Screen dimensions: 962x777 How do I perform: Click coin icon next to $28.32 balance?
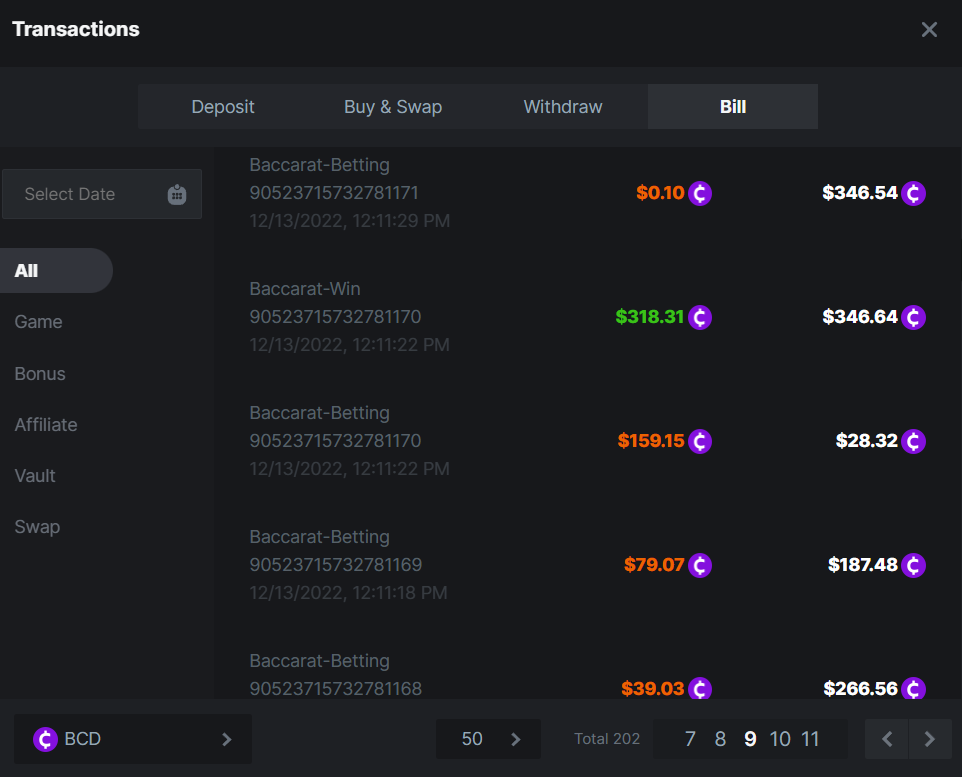click(913, 441)
